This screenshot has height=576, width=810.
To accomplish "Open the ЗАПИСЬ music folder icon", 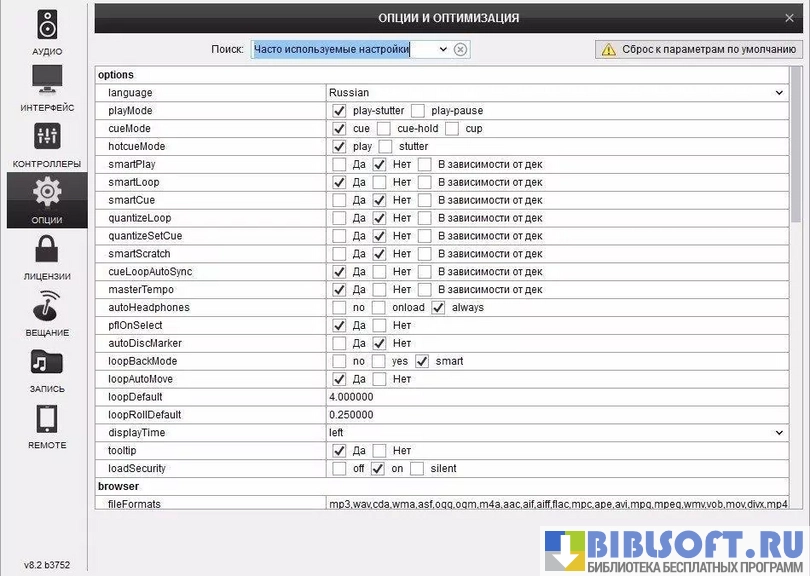I will tap(47, 362).
